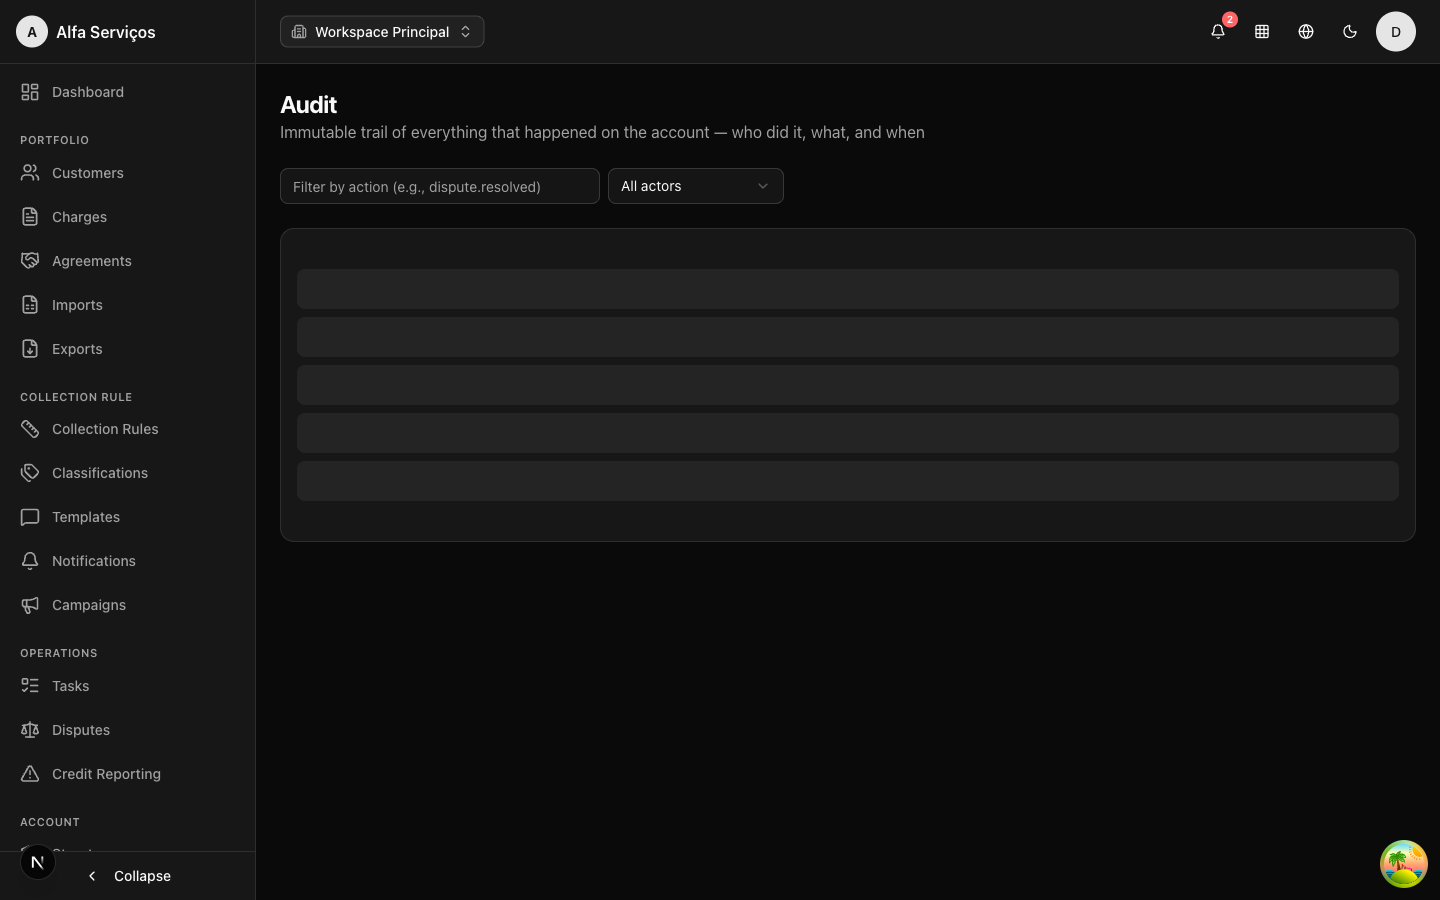Click the red notification count badge
1440x900 pixels.
click(1230, 20)
